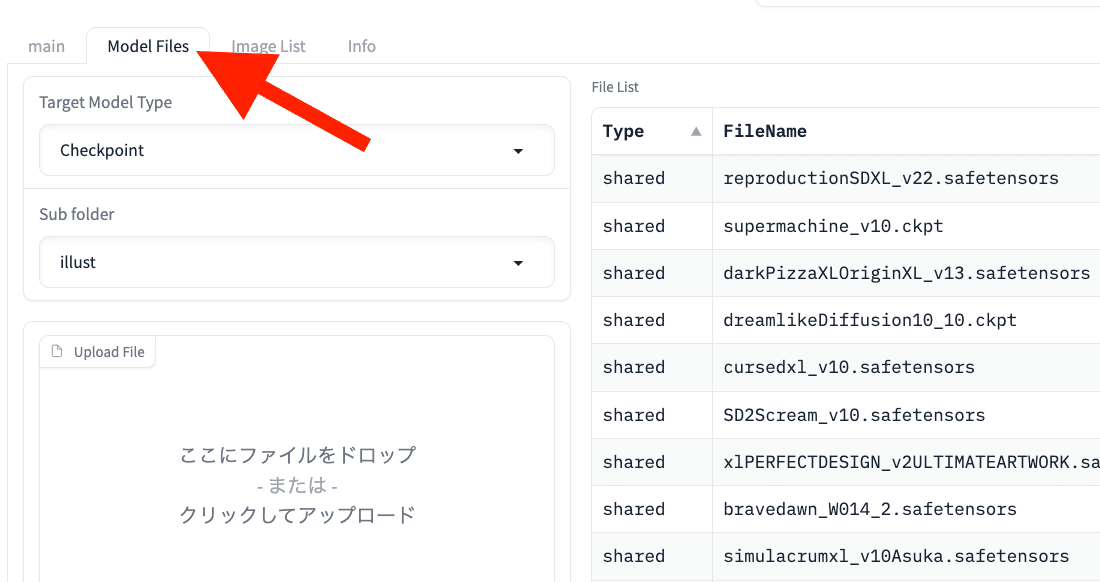This screenshot has height=582, width=1100.
Task: Go to the Info tab
Action: tap(362, 46)
